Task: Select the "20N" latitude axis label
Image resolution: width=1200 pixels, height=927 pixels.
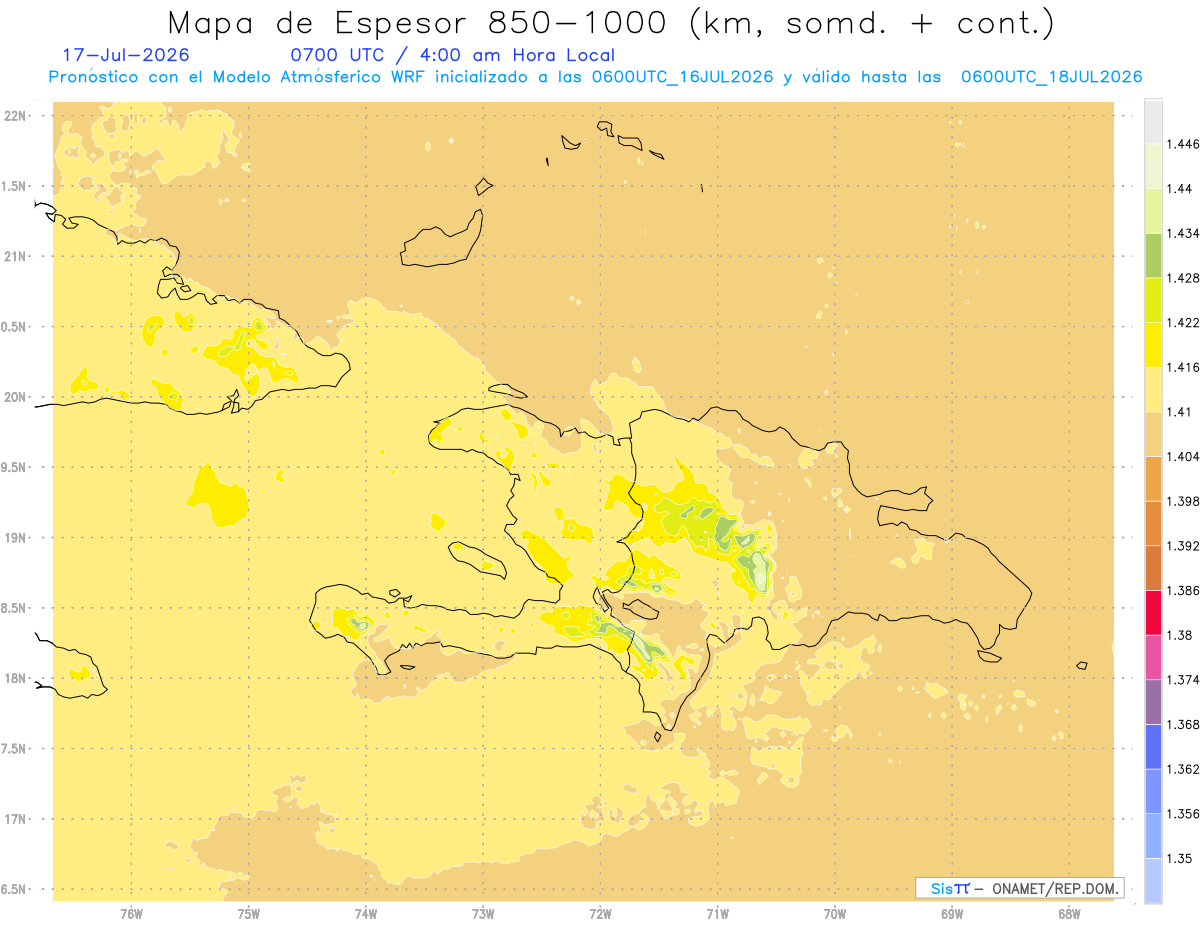Action: coord(15,397)
